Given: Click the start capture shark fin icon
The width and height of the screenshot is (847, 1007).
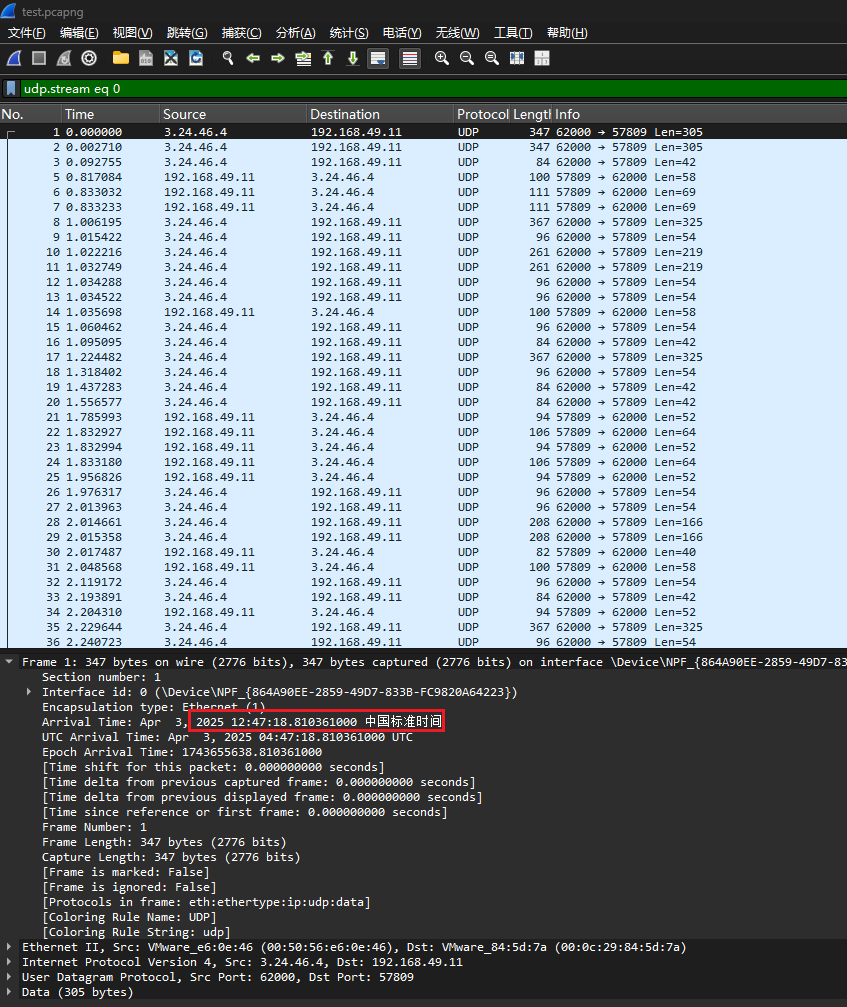Looking at the screenshot, I should click(x=15, y=58).
